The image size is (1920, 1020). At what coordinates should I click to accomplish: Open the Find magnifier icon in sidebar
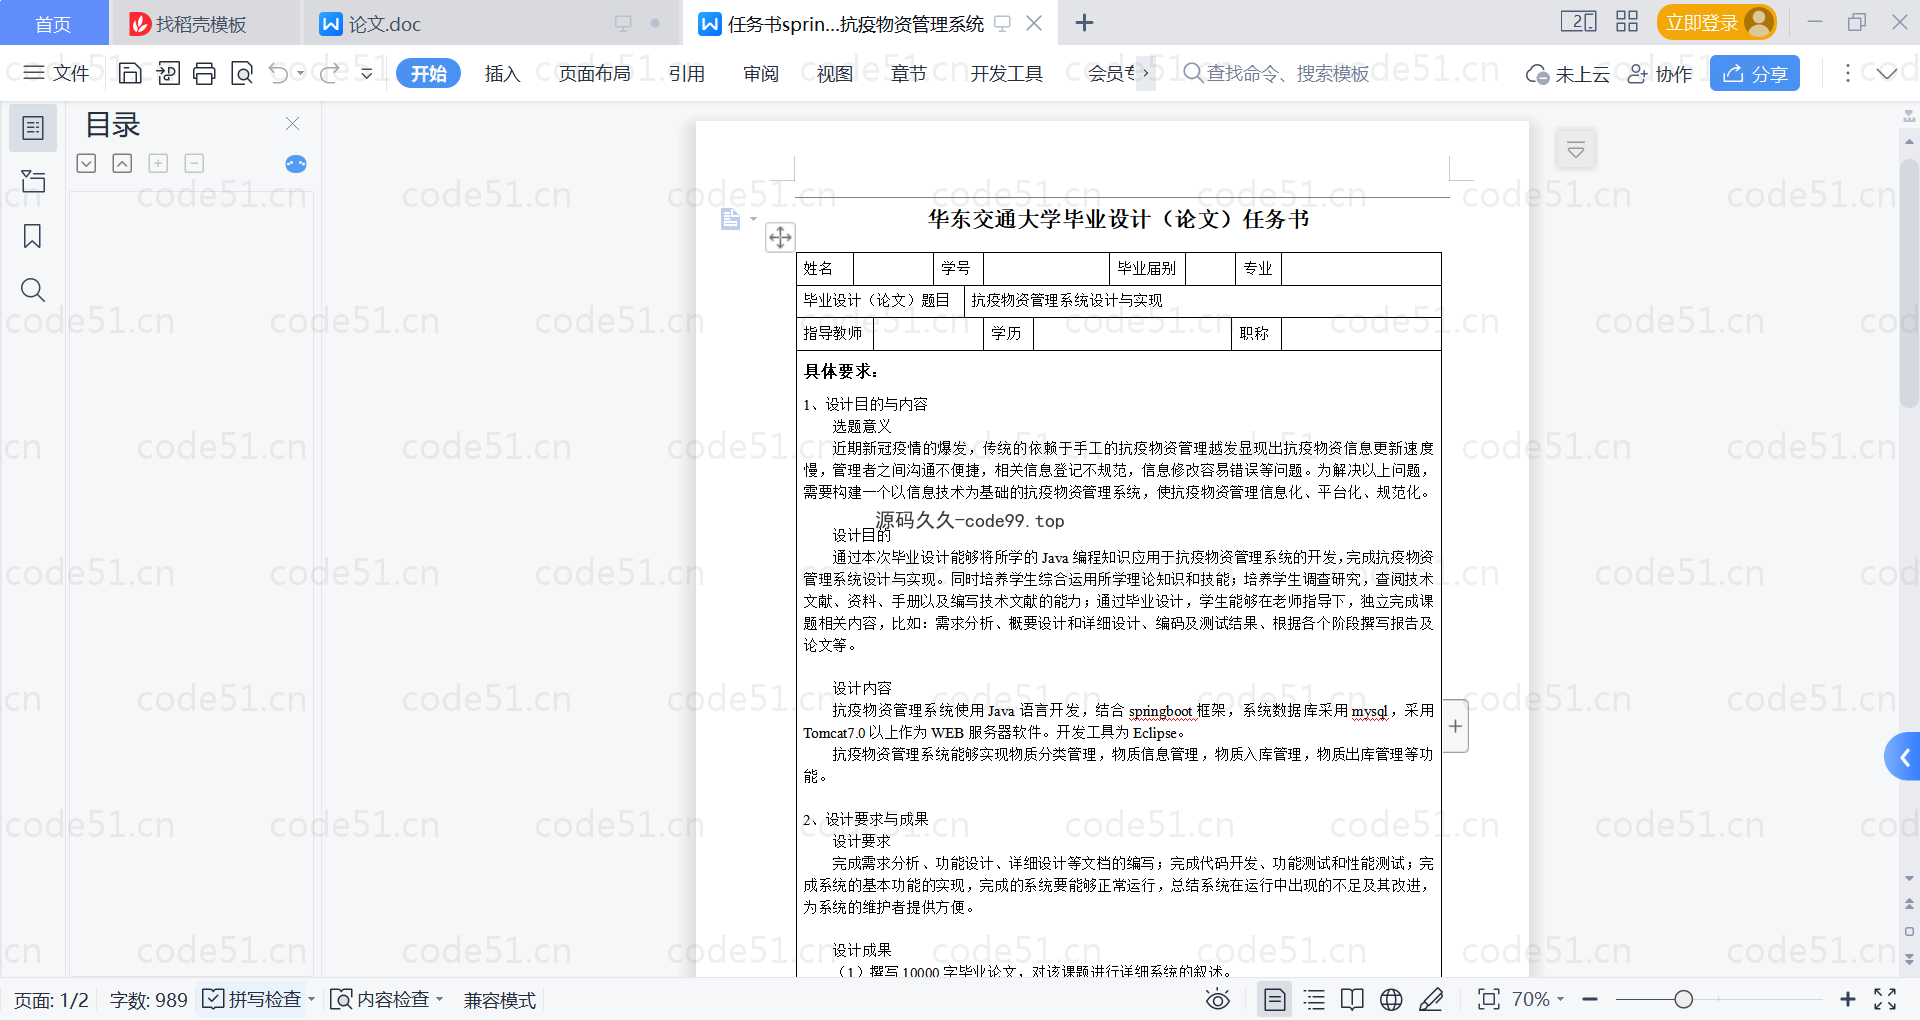pyautogui.click(x=33, y=290)
